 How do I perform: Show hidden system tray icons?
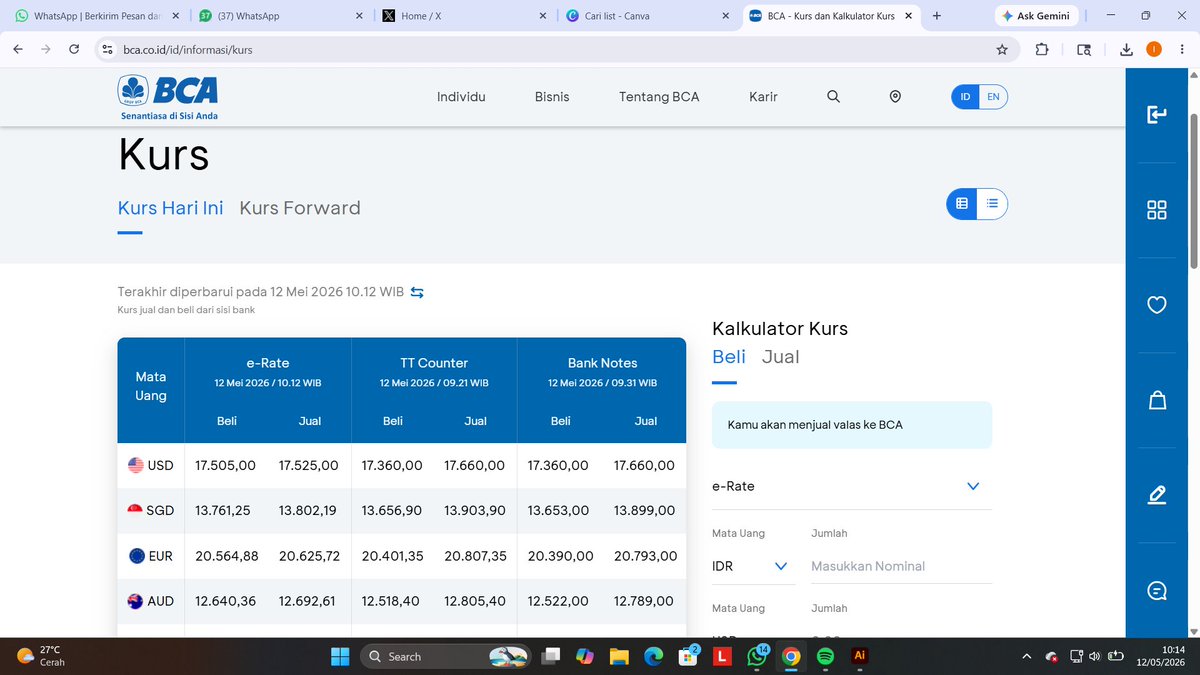click(x=1026, y=656)
